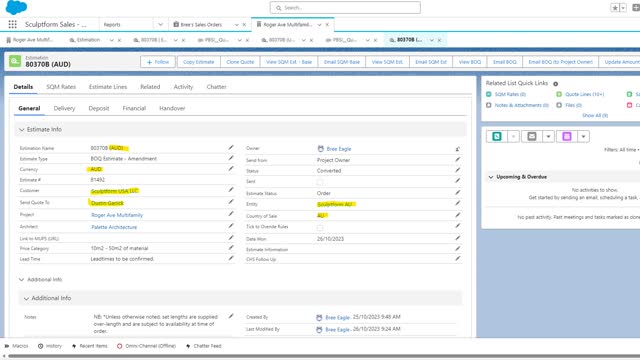Click in the global Search box
Viewport: 640px width, 360px height.
coord(345,8)
